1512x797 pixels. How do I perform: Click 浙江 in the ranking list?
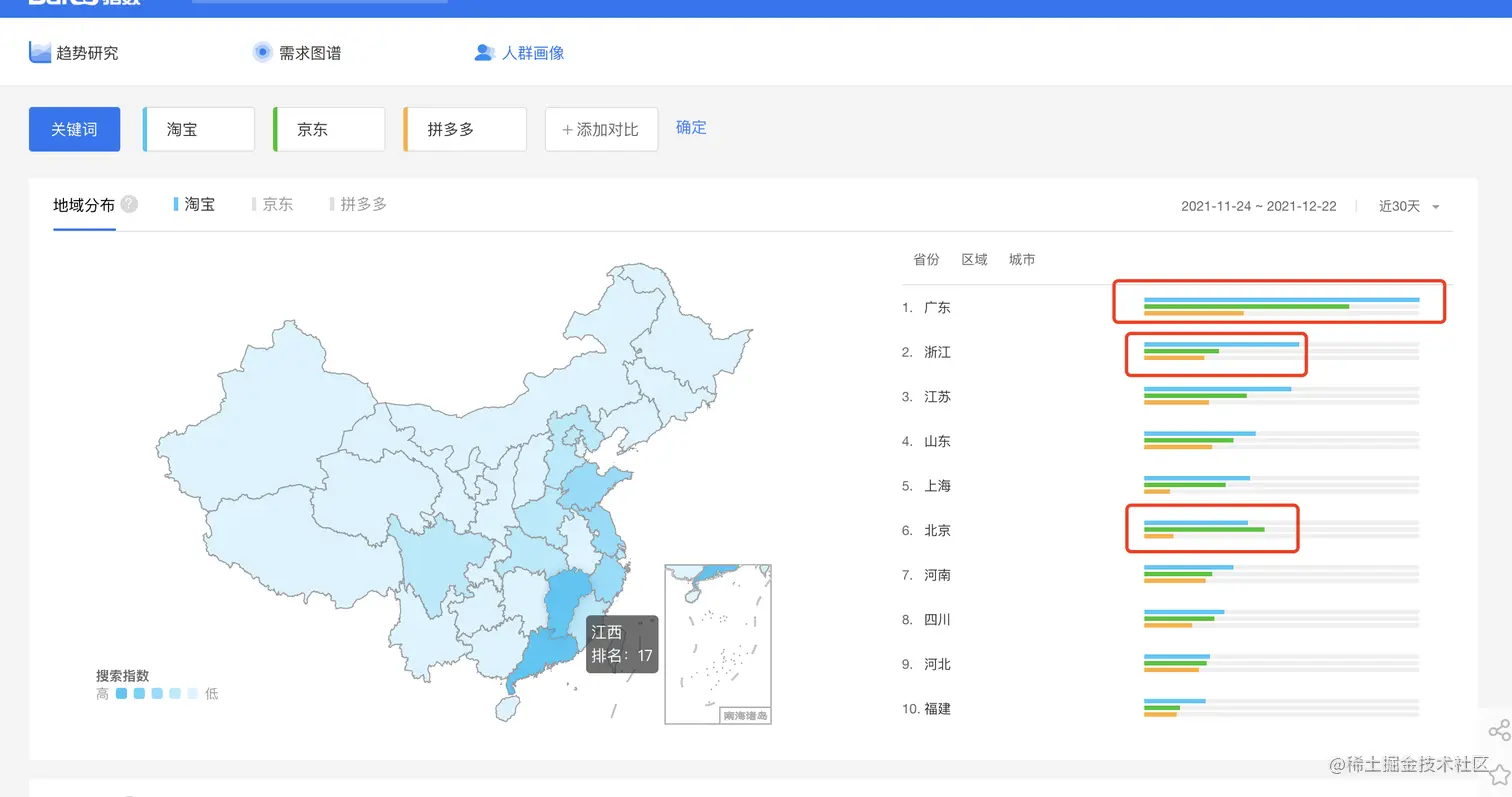937,352
